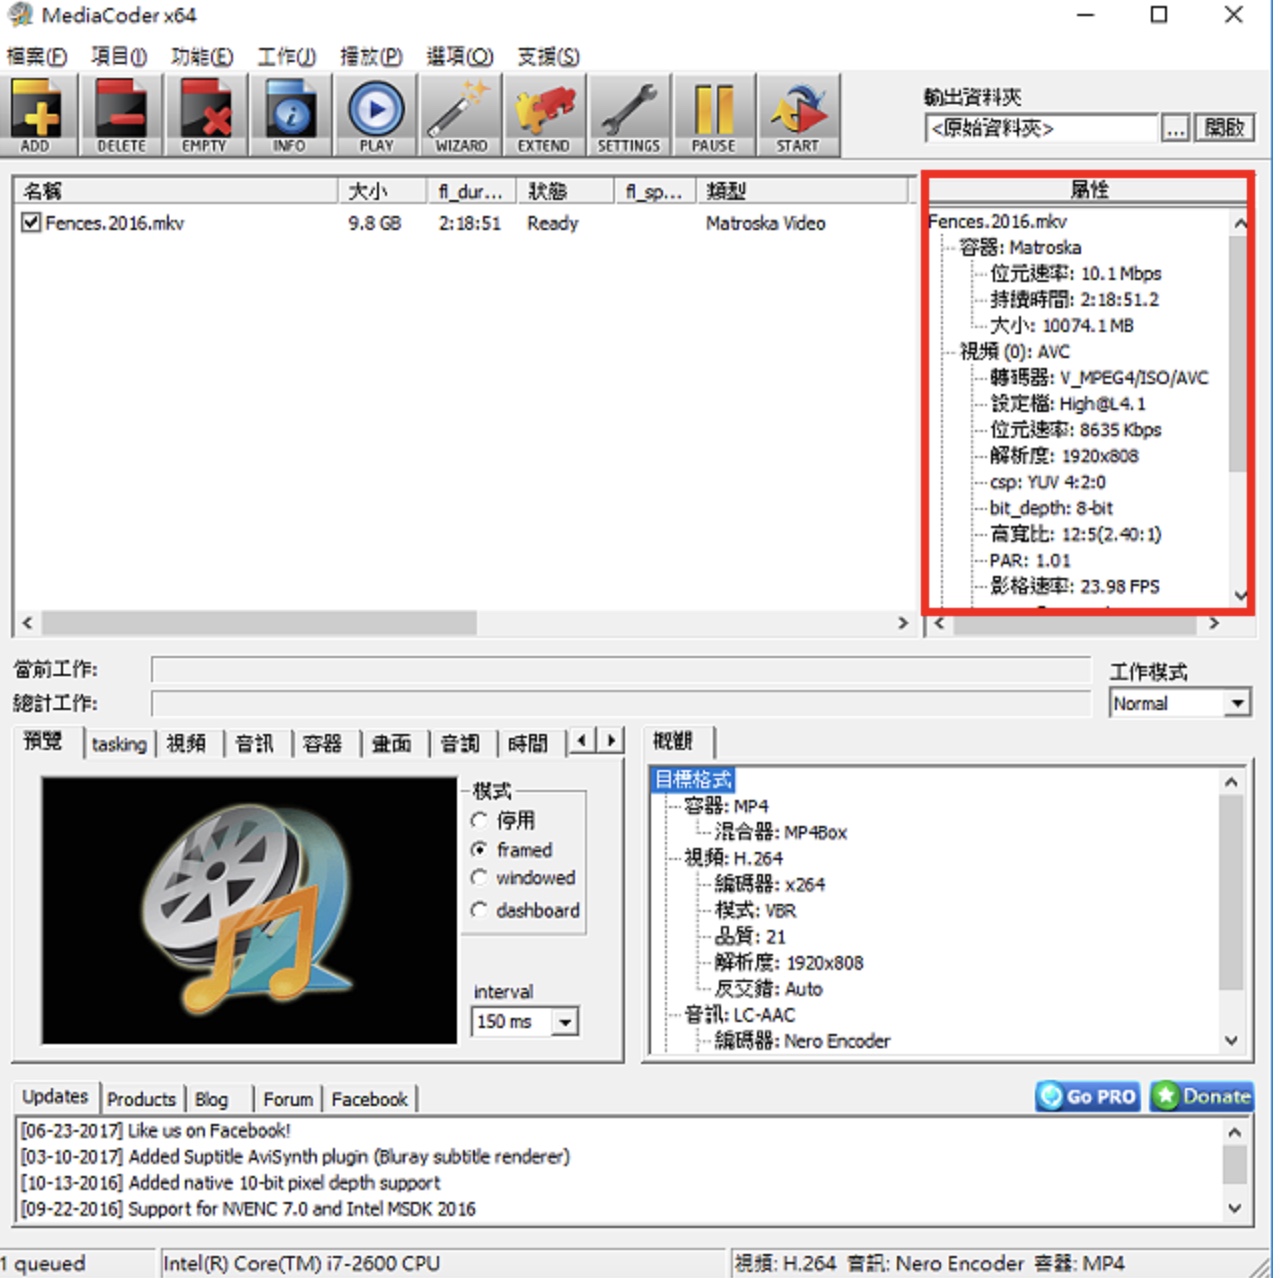Open the 功能(E) menu
The height and width of the screenshot is (1278, 1280).
pyautogui.click(x=202, y=56)
